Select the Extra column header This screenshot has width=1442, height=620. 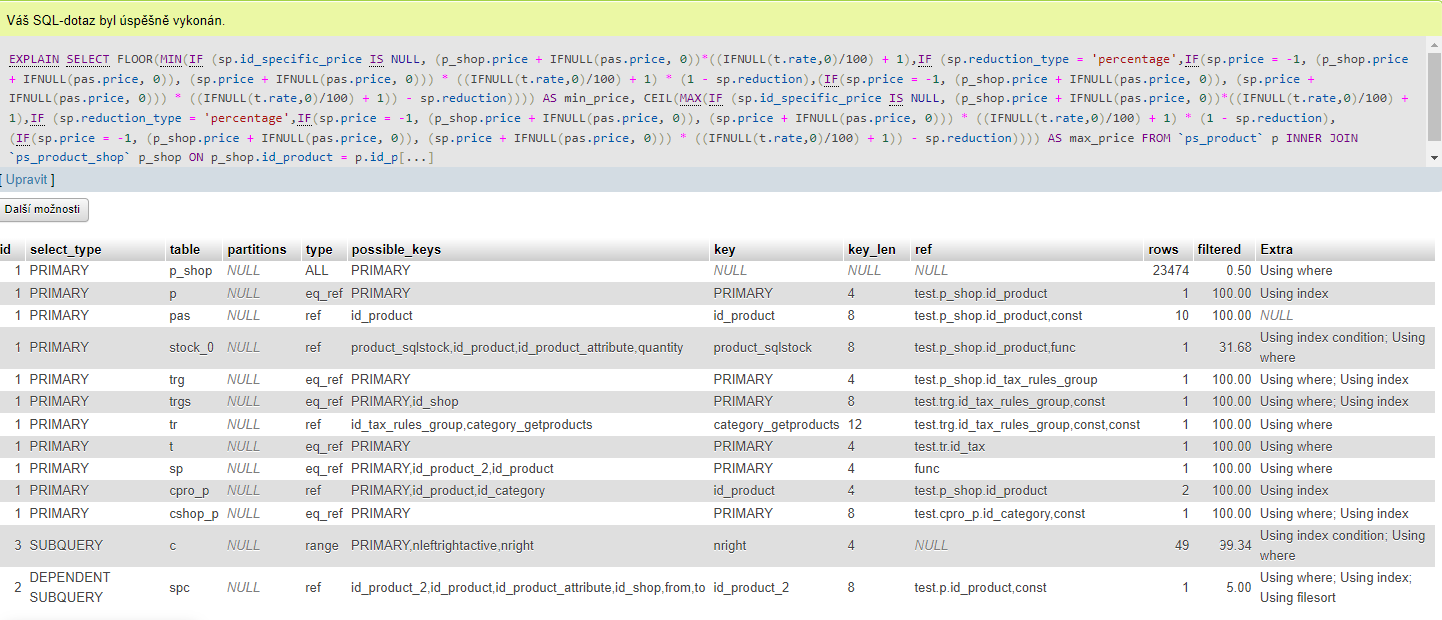[1277, 249]
